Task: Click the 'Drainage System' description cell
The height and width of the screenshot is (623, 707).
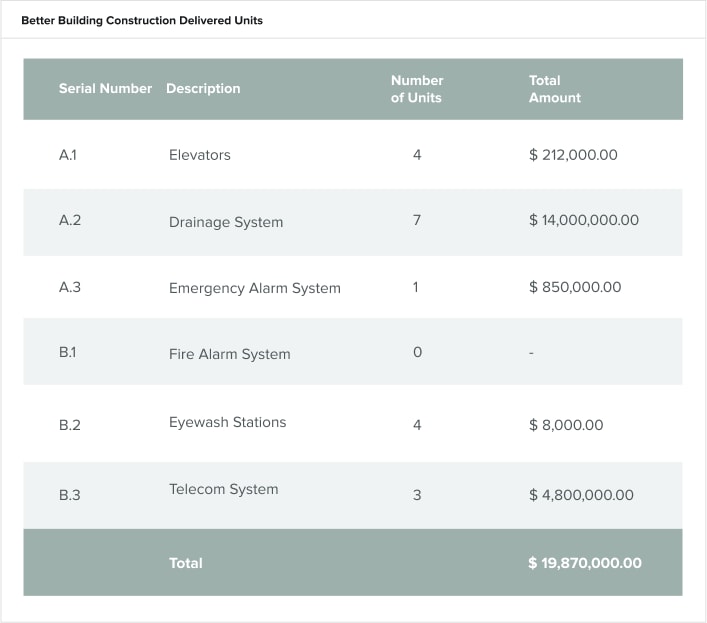Action: [x=226, y=222]
